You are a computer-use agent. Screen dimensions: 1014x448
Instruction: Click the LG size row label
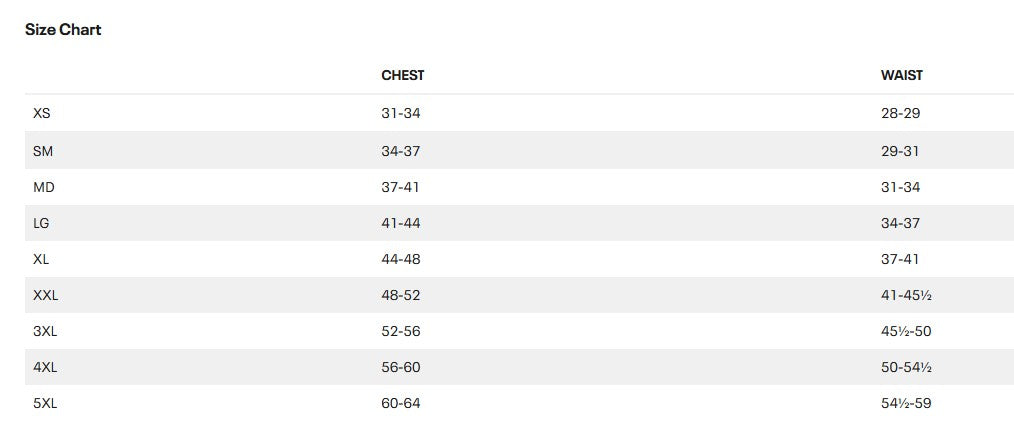(41, 224)
